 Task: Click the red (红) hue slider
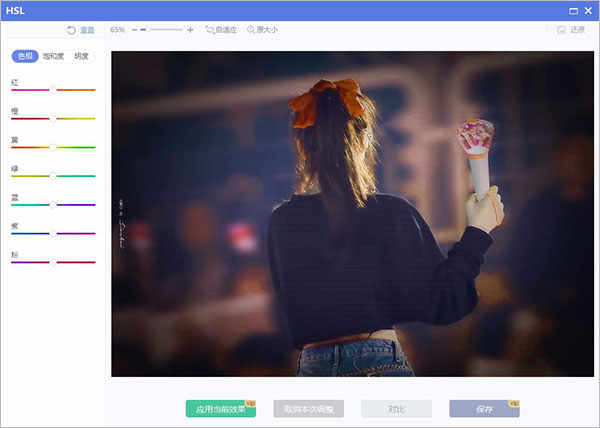(53, 90)
